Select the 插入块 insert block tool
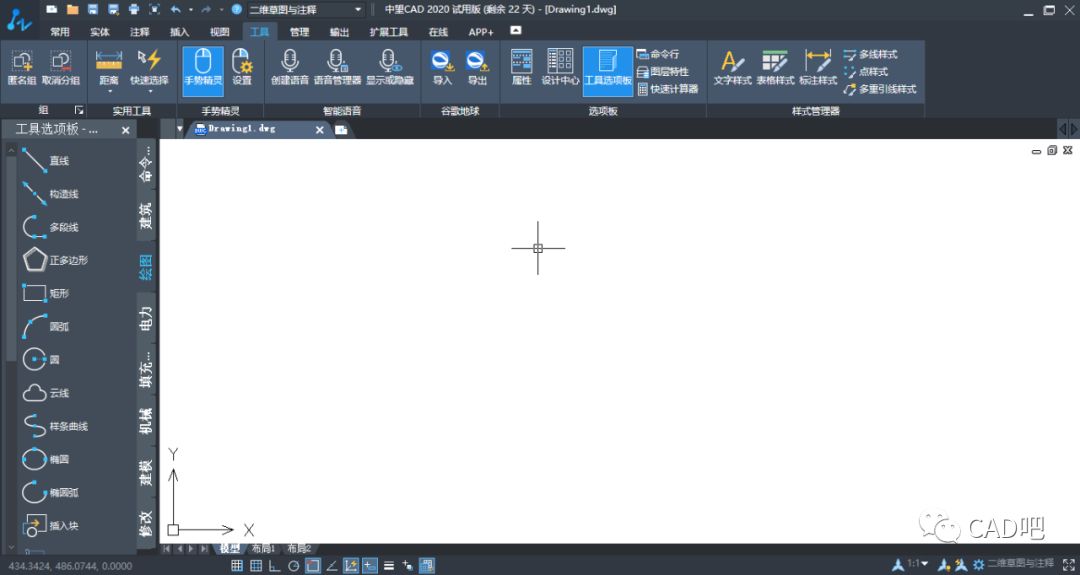 [x=50, y=525]
